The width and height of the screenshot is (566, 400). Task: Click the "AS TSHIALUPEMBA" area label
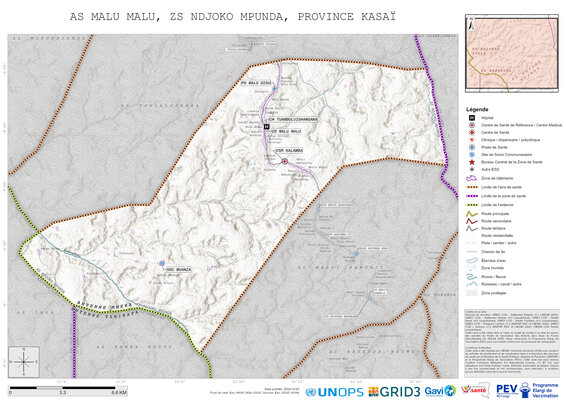[160, 106]
